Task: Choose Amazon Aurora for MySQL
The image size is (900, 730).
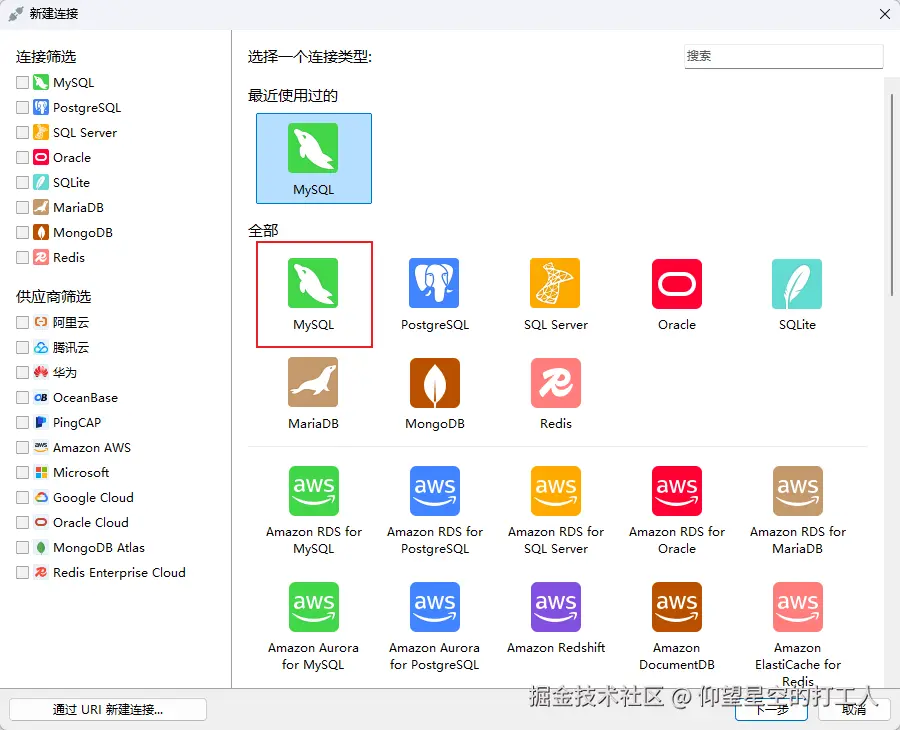Action: tap(313, 627)
